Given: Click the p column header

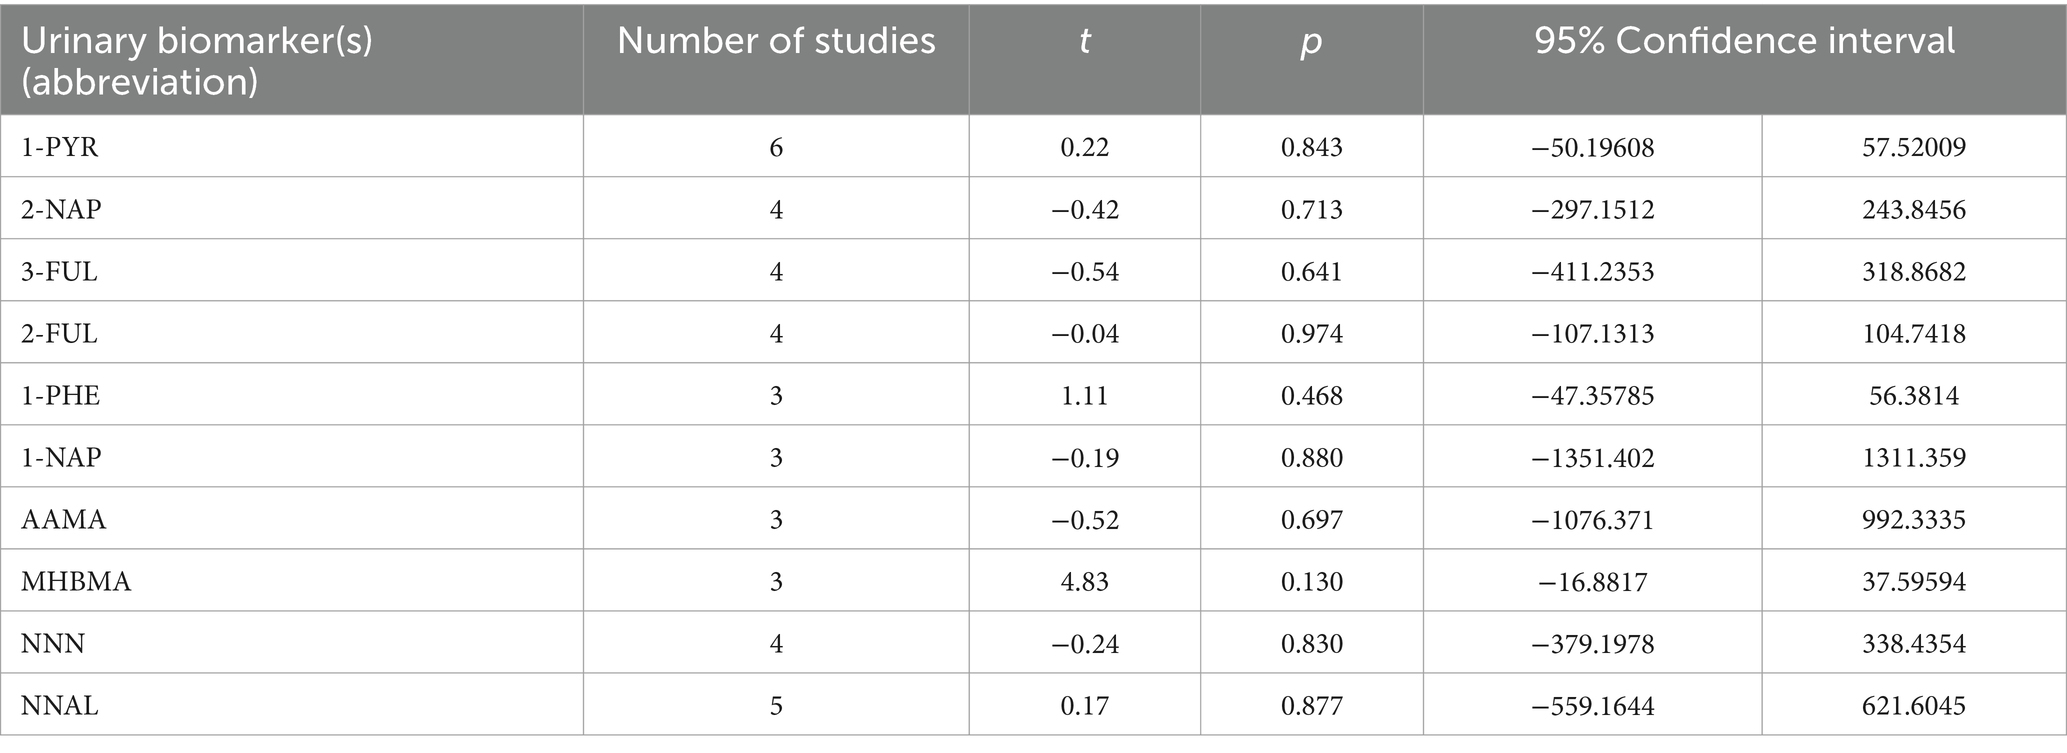Looking at the screenshot, I should click(x=1311, y=44).
